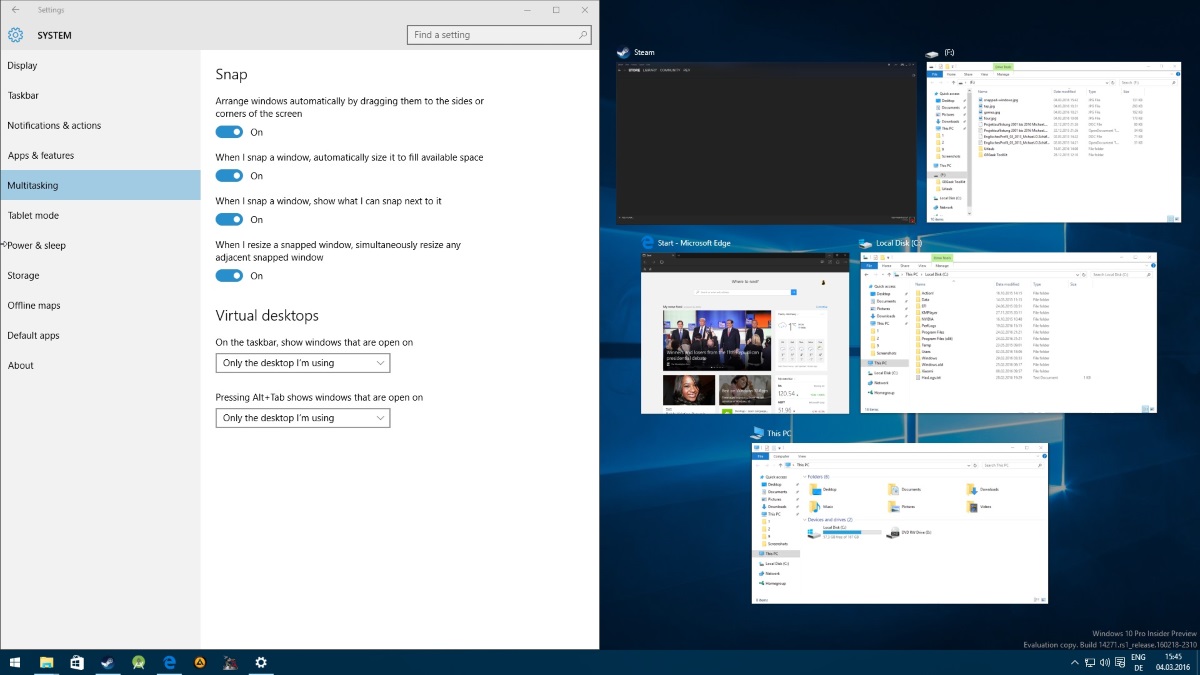Open the Default apps settings page
Screen dimensions: 1200x675
click(x=33, y=336)
